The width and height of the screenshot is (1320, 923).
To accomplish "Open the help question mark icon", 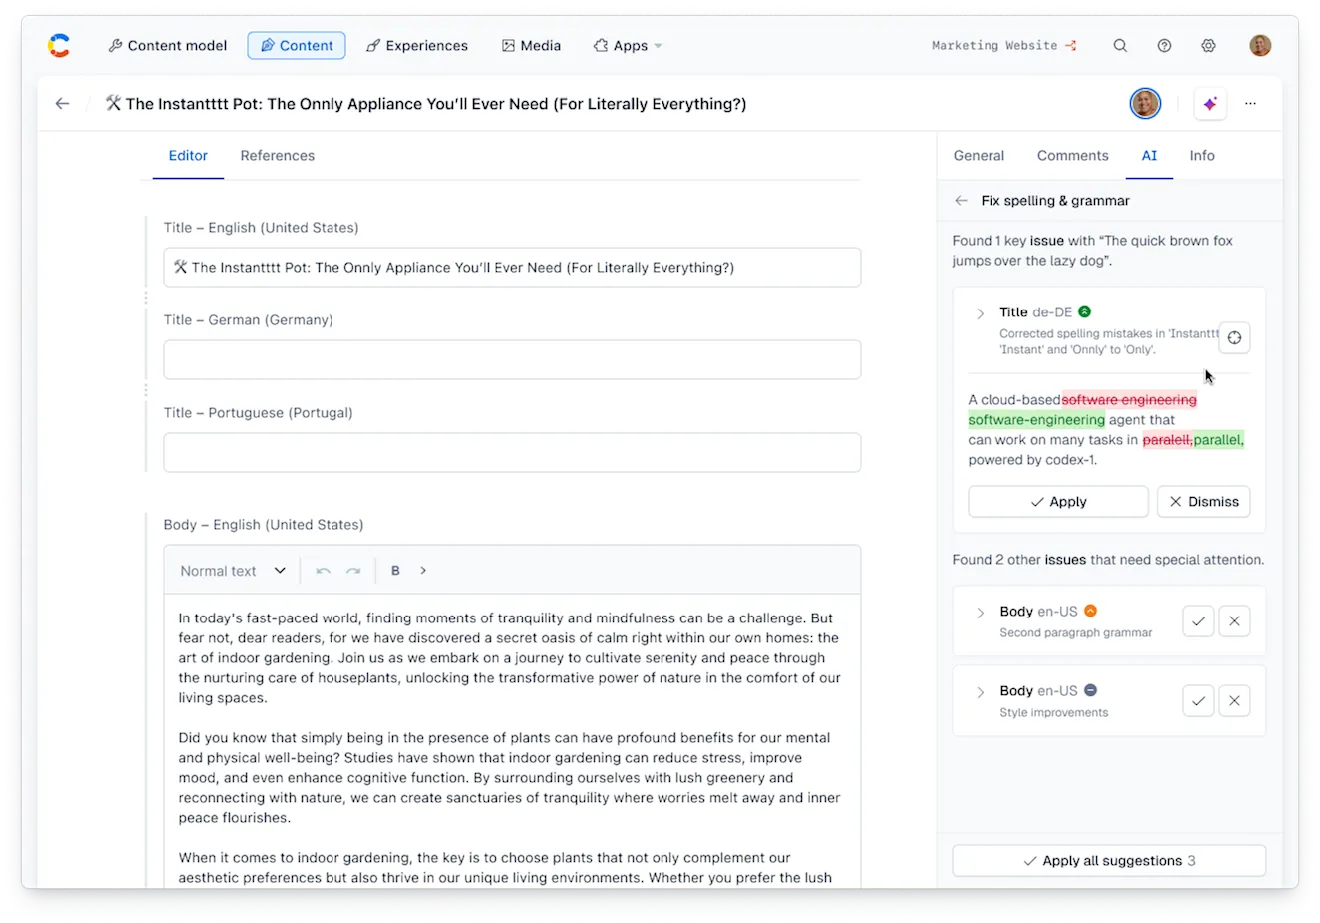I will (x=1164, y=46).
